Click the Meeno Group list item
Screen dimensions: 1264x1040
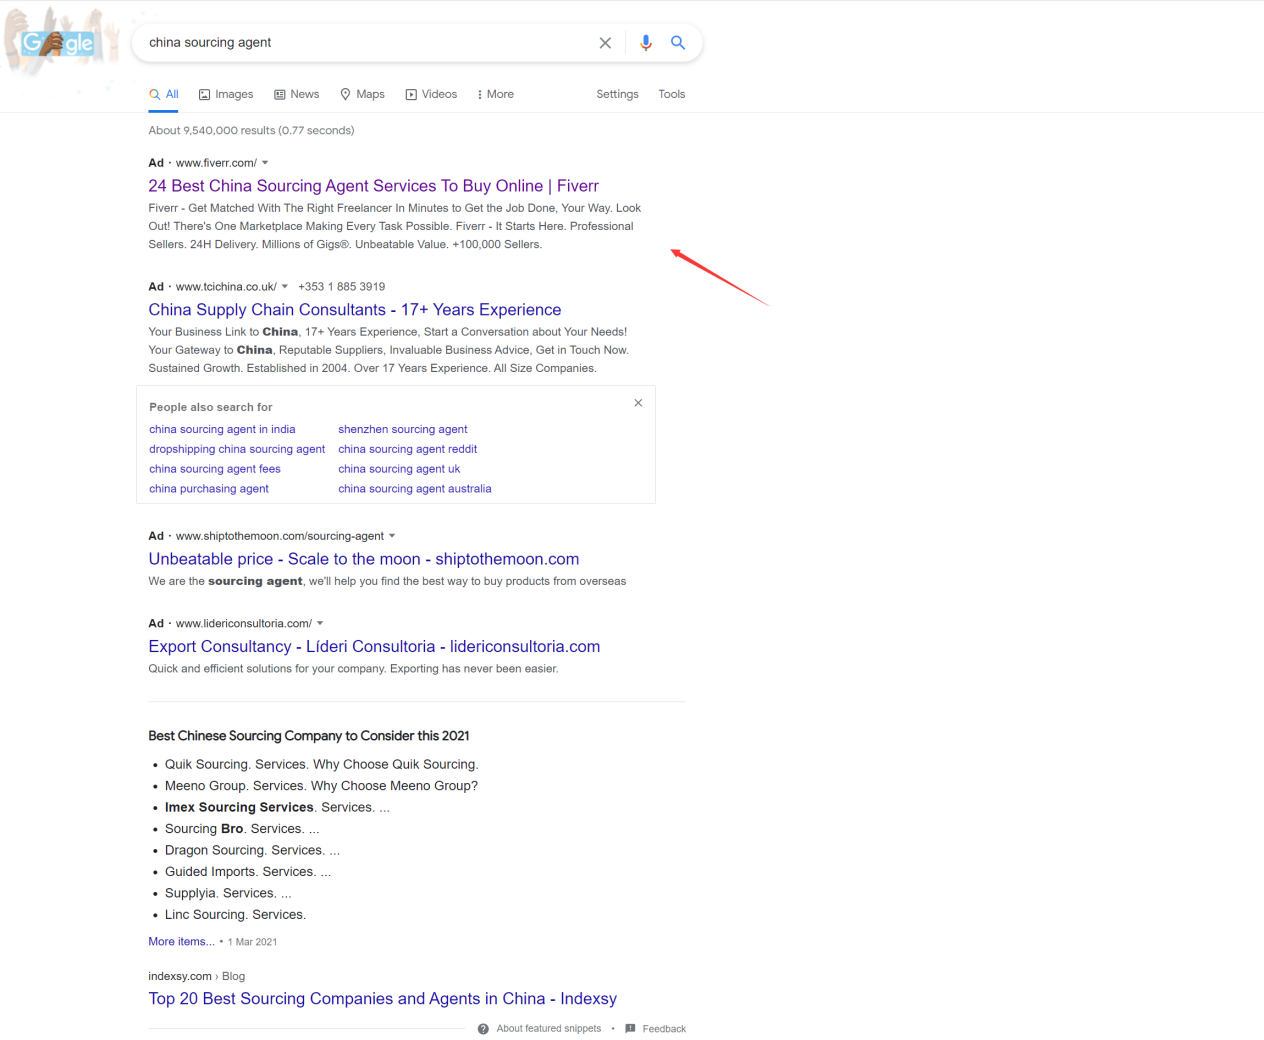click(321, 786)
